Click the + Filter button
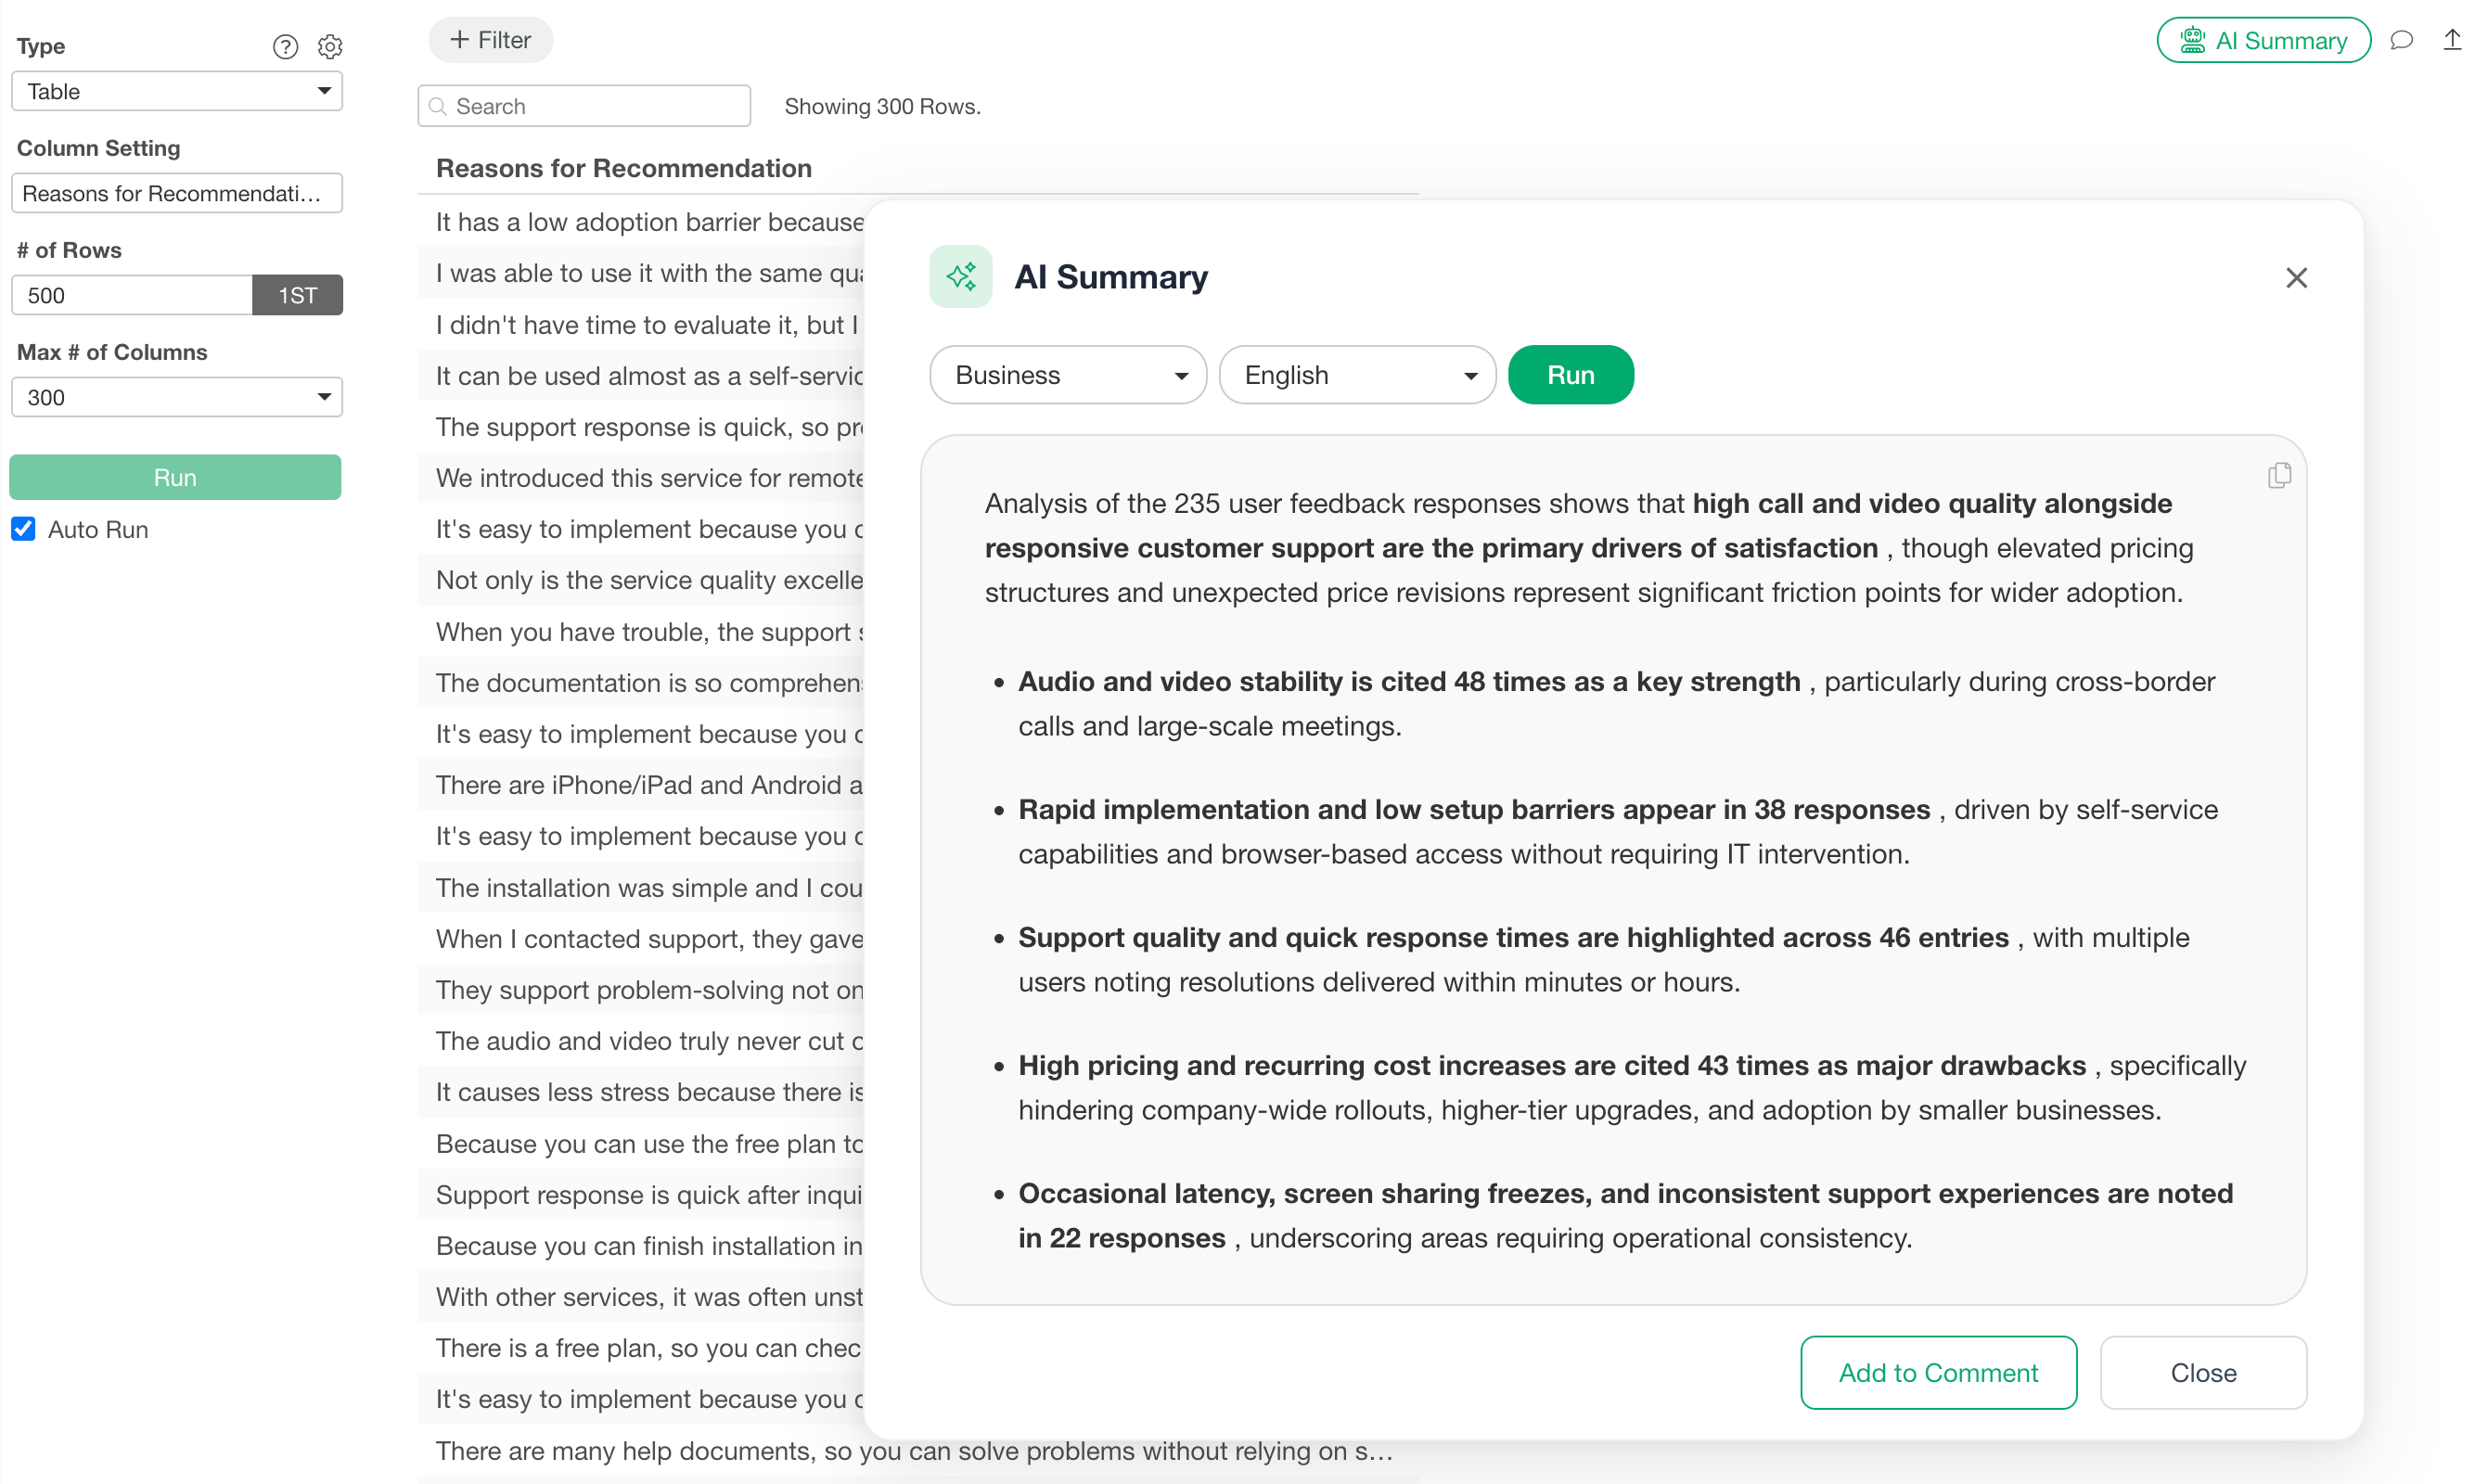This screenshot has height=1484, width=2488. click(x=490, y=40)
